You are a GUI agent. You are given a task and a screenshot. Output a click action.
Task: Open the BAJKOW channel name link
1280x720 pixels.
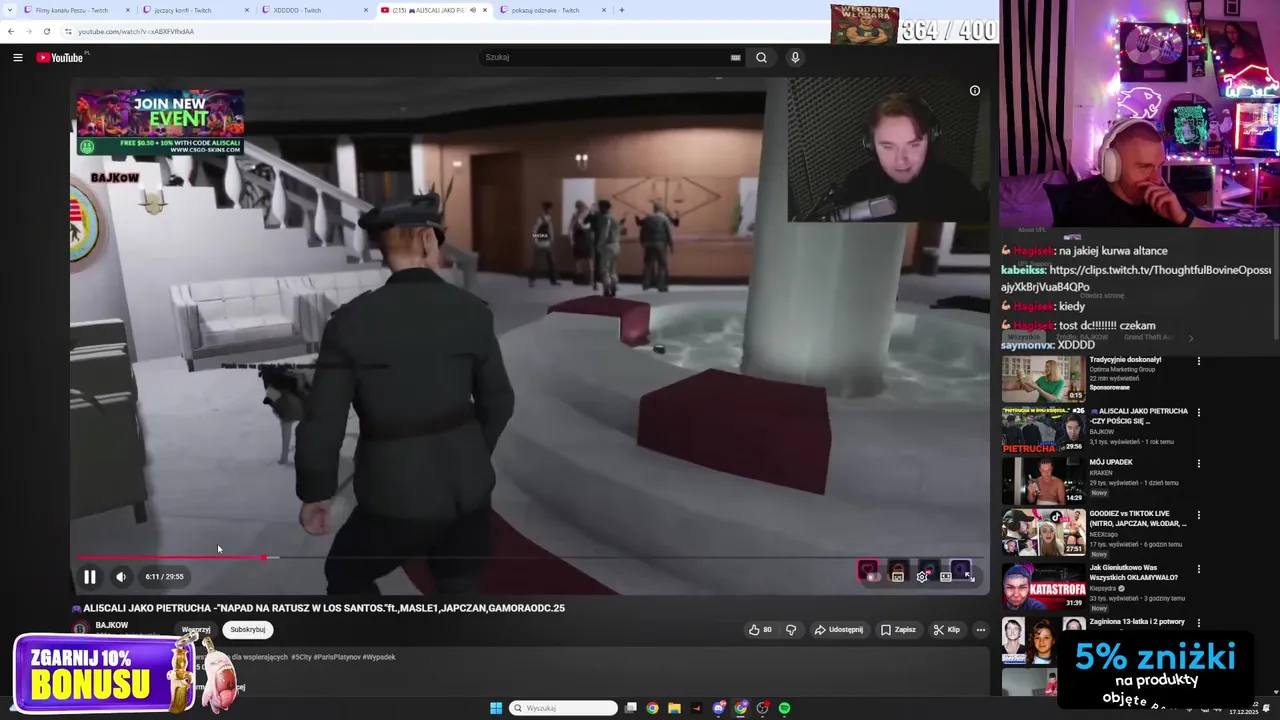click(x=112, y=625)
